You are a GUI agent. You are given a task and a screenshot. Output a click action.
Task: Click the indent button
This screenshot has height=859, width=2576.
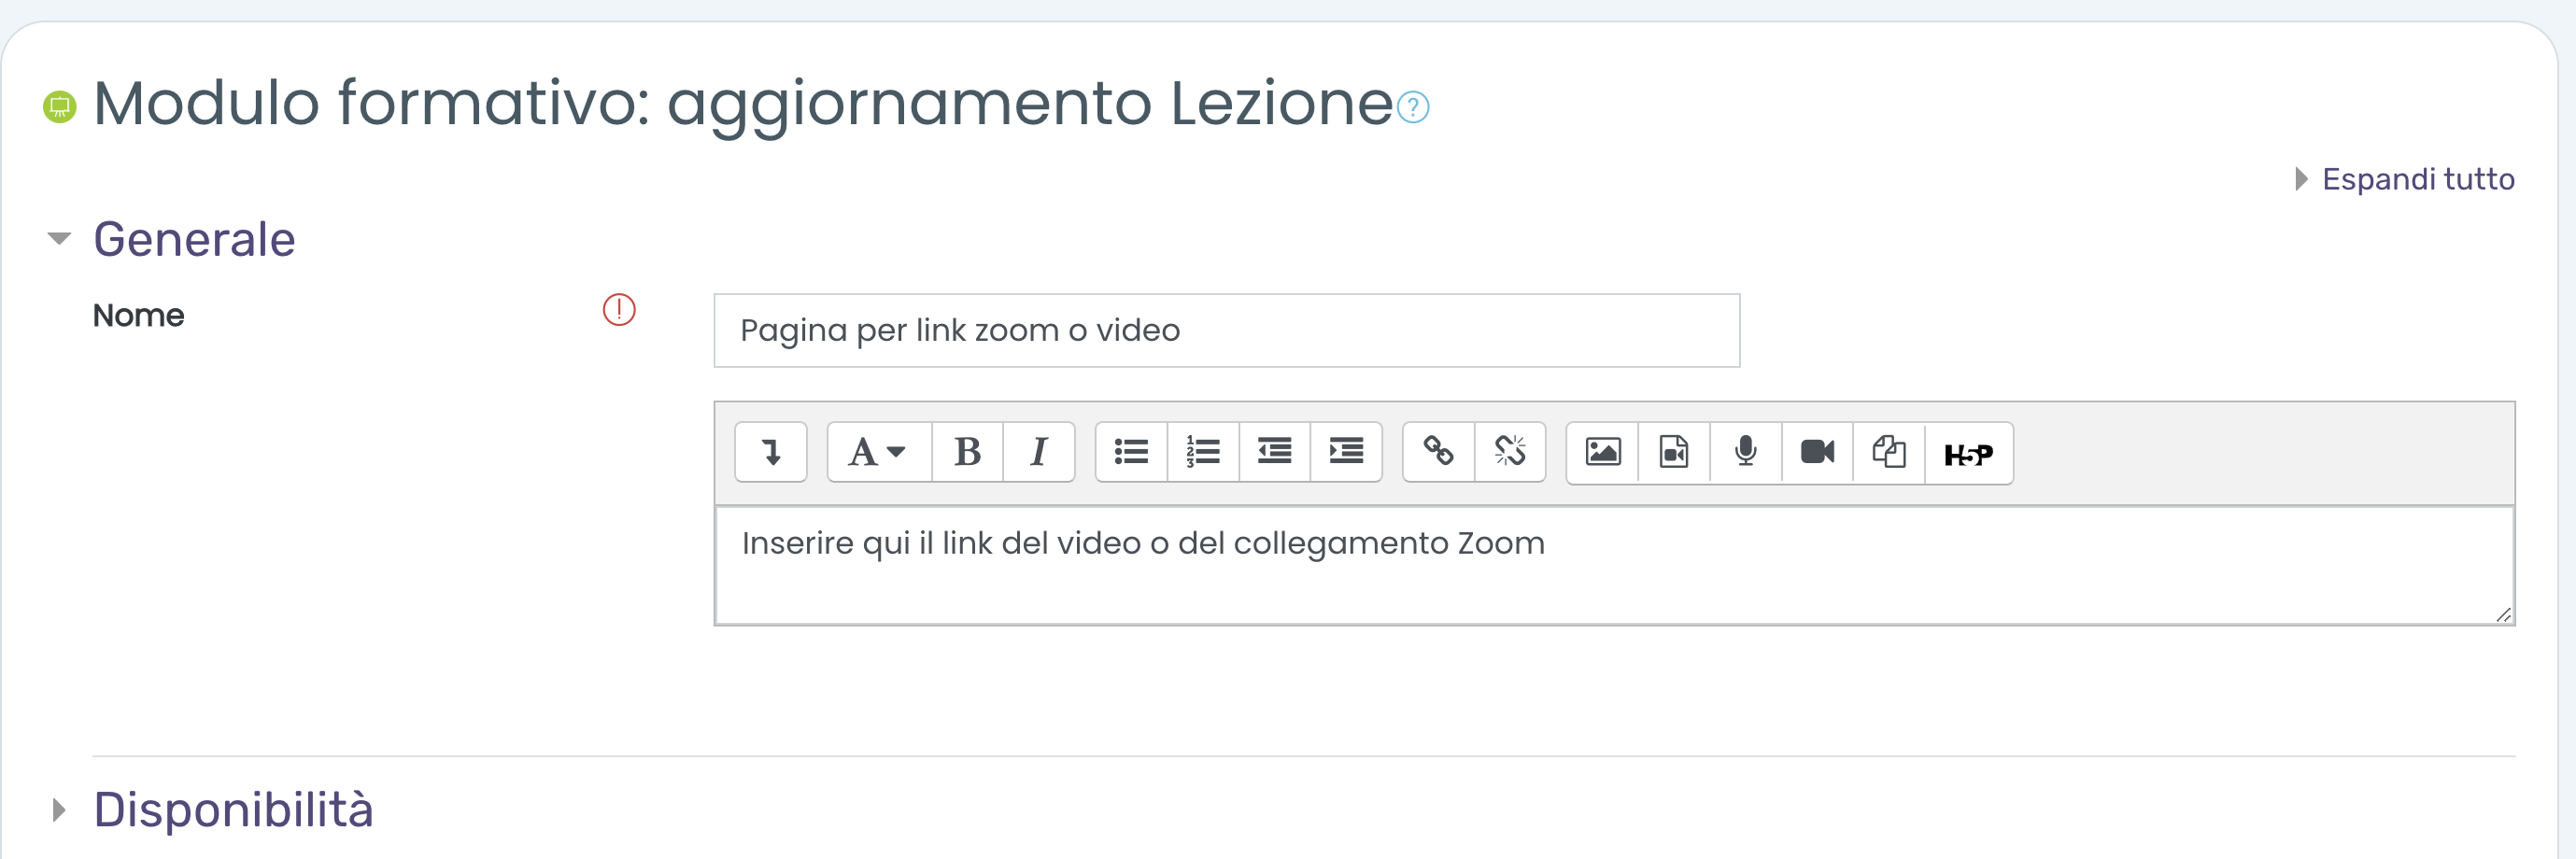tap(1346, 452)
